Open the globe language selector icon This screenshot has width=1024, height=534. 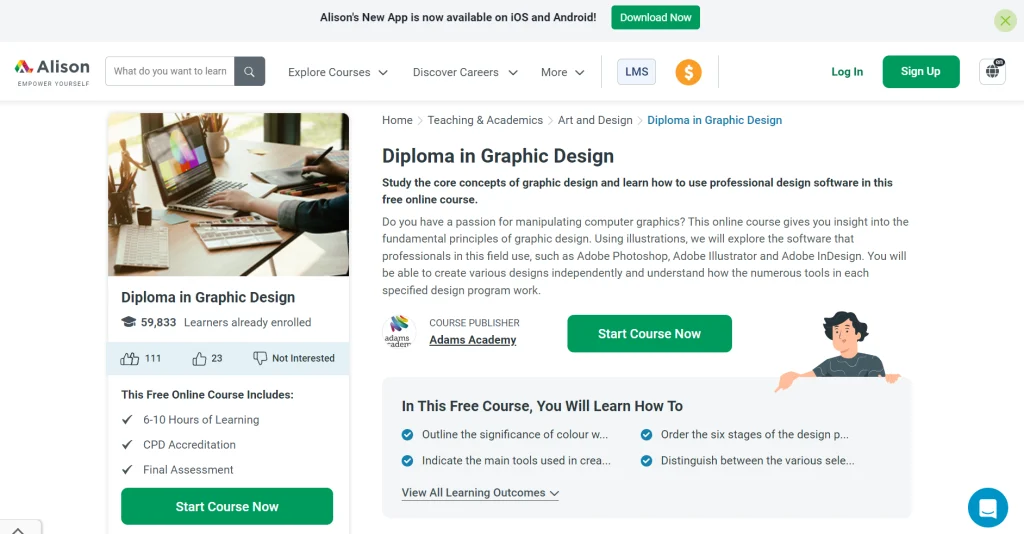[x=992, y=71]
